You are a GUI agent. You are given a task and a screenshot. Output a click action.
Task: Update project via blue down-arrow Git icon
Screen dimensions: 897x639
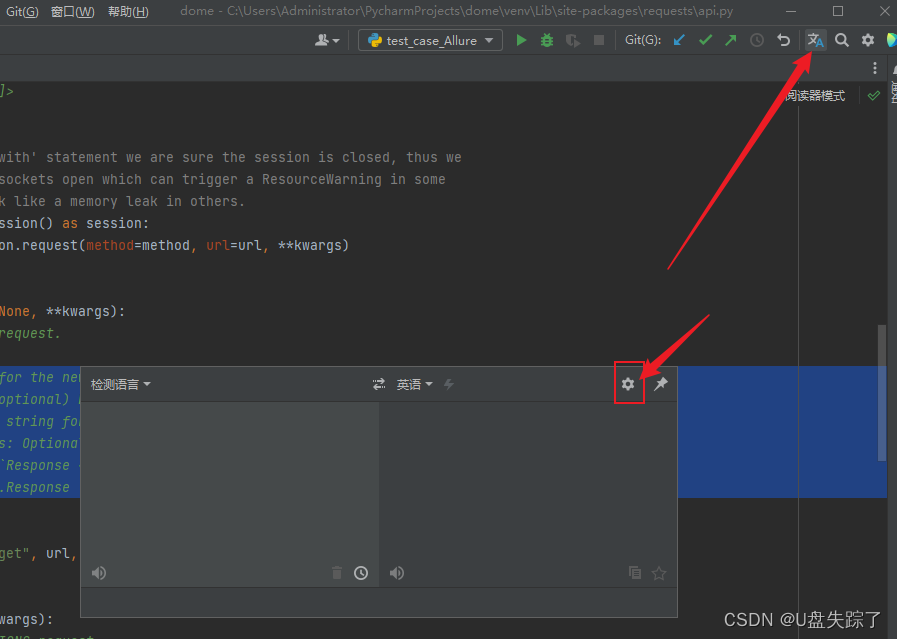click(679, 40)
